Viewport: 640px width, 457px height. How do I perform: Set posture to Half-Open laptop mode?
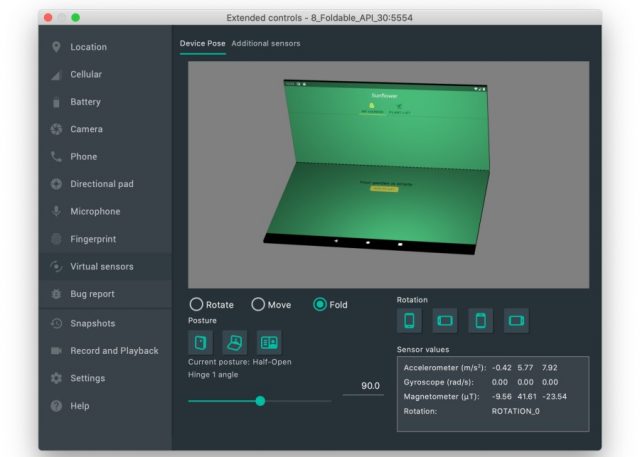coord(235,342)
